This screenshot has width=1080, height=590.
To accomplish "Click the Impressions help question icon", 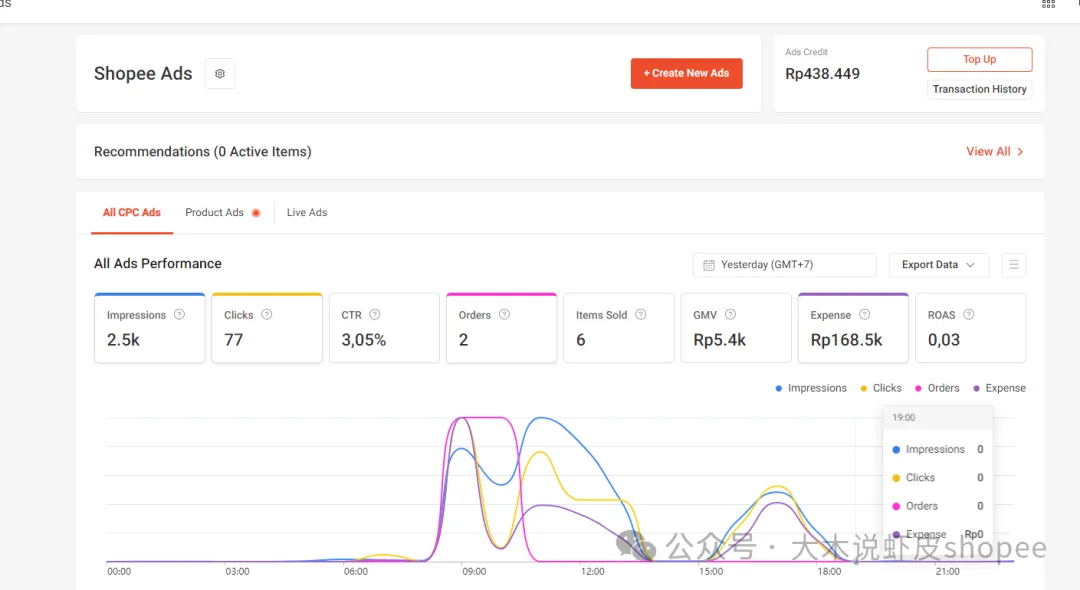I will pos(179,315).
